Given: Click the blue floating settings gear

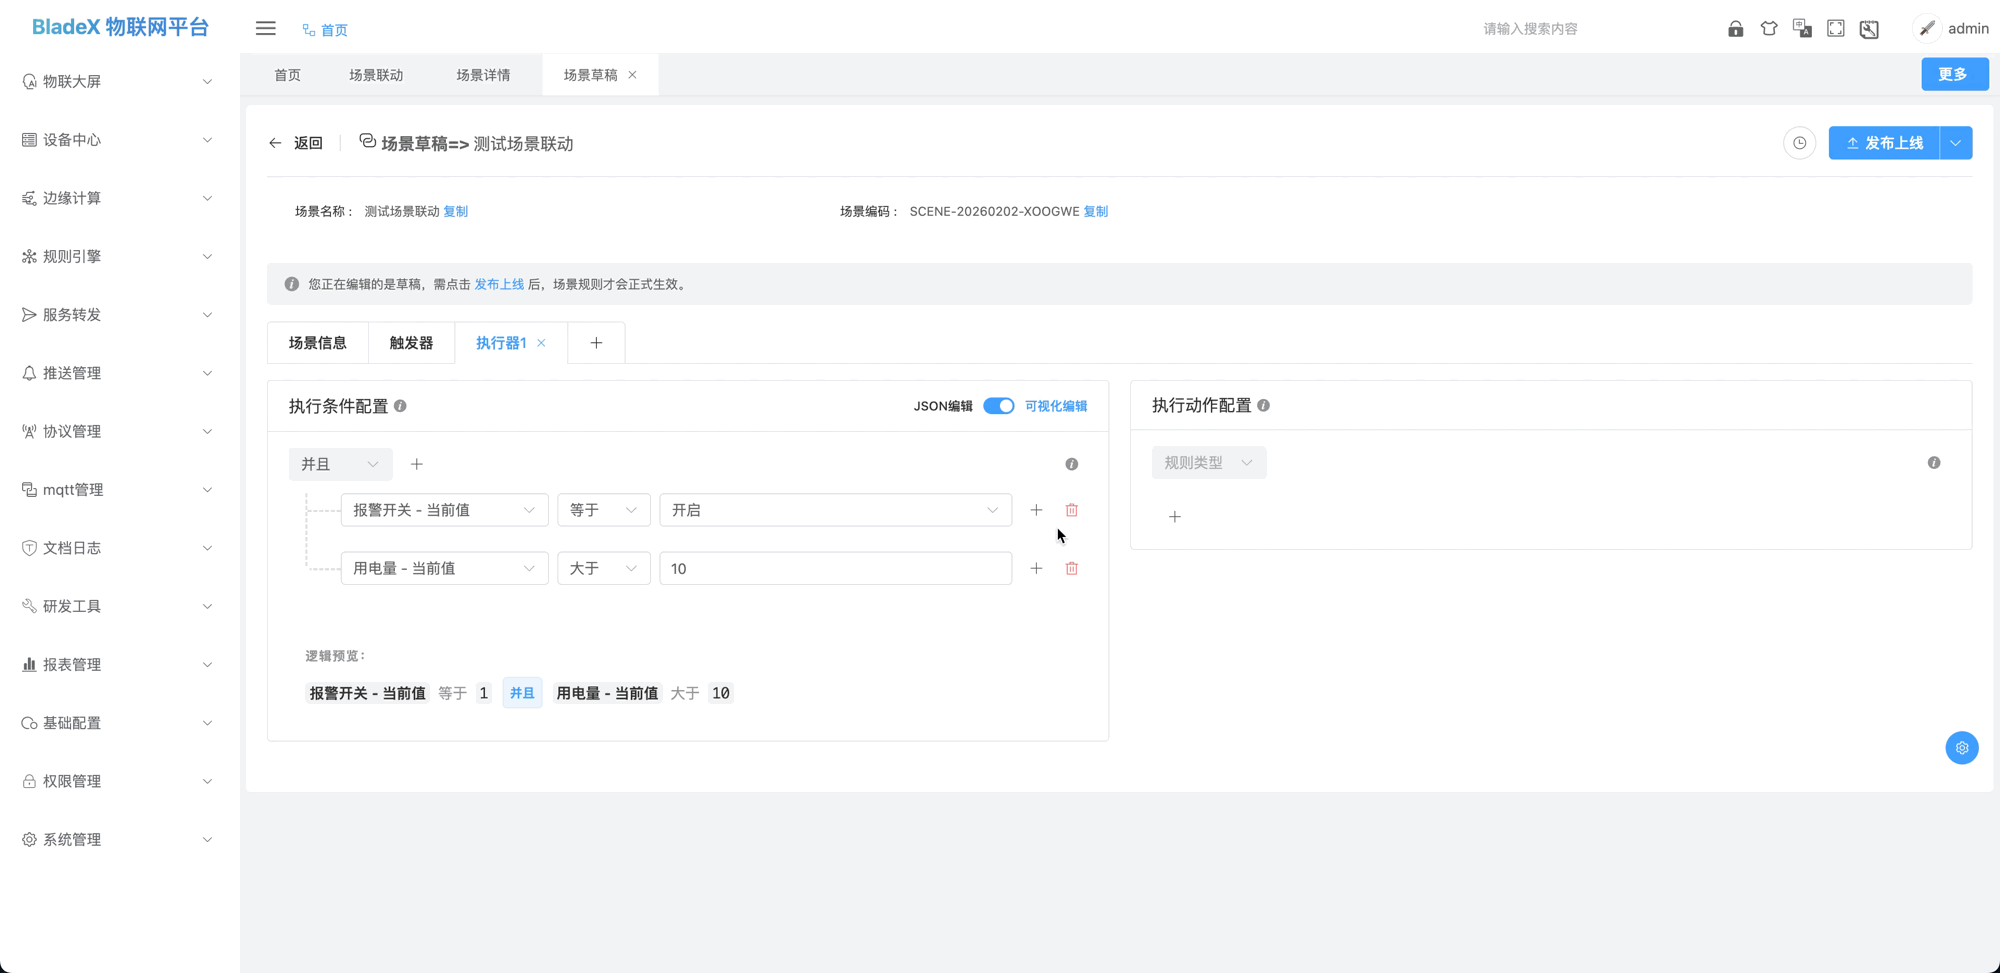Looking at the screenshot, I should 1961,748.
